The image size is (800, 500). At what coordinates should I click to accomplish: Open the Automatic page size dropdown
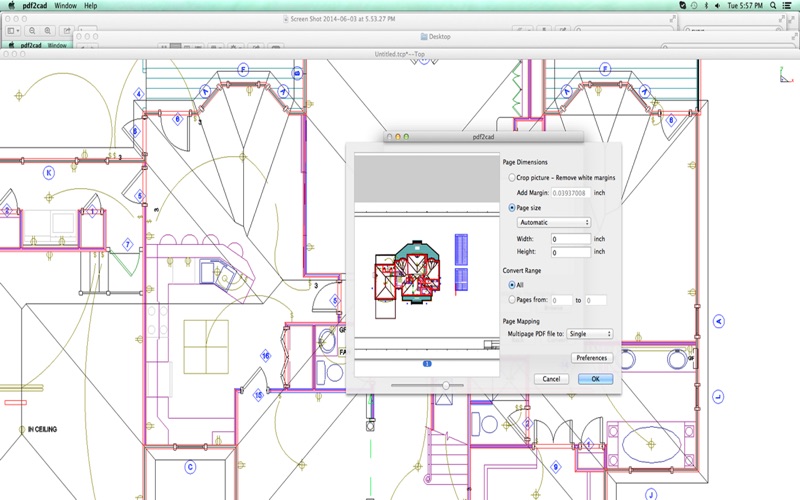pos(554,222)
